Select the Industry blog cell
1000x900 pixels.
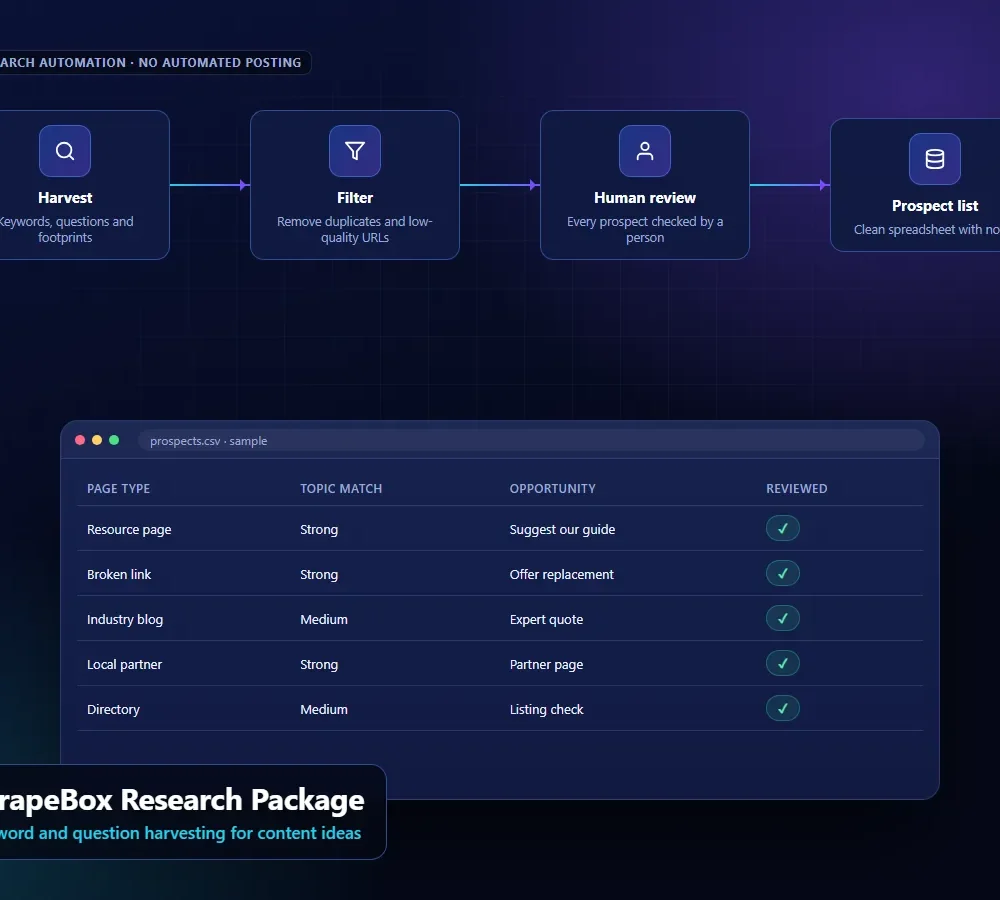click(x=125, y=619)
